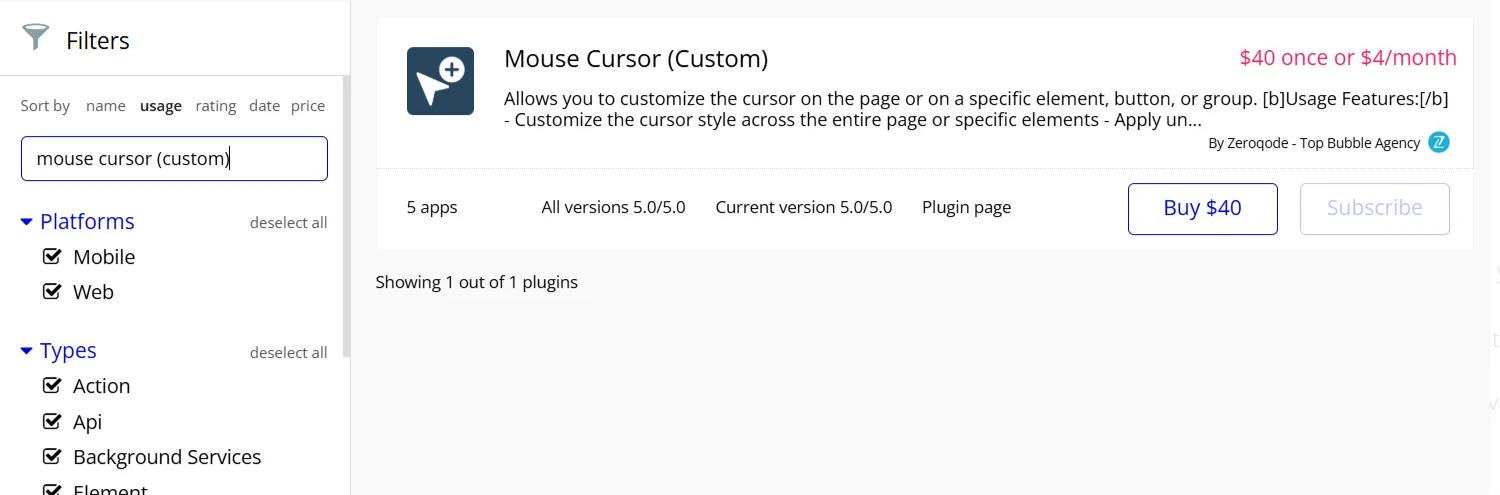Uncheck the Web platform checkbox
Screen dimensions: 1500x495
[x=53, y=292]
